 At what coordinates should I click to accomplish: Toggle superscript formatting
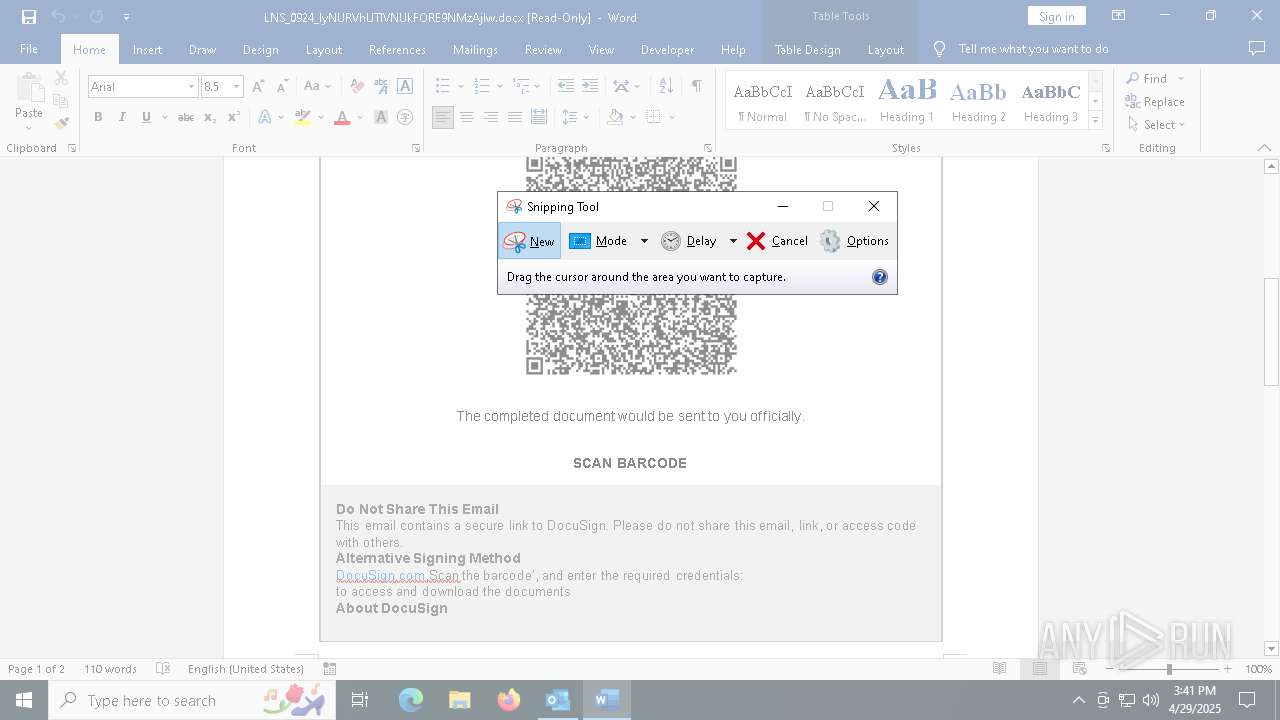click(x=234, y=117)
